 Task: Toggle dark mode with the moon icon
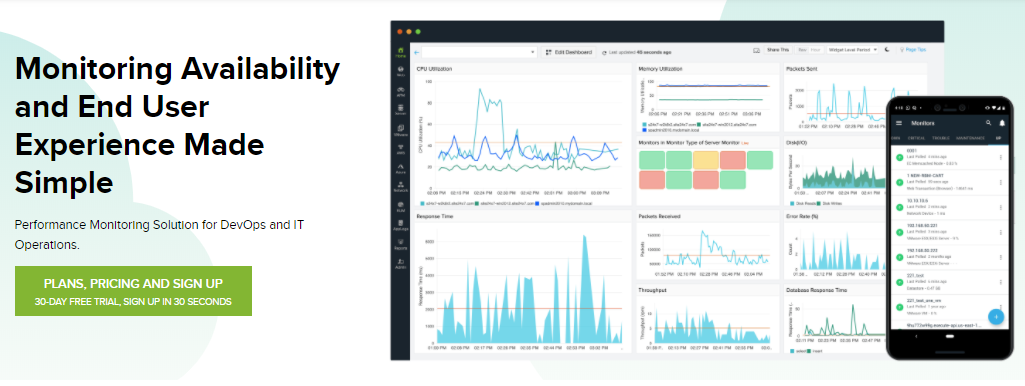coord(887,50)
